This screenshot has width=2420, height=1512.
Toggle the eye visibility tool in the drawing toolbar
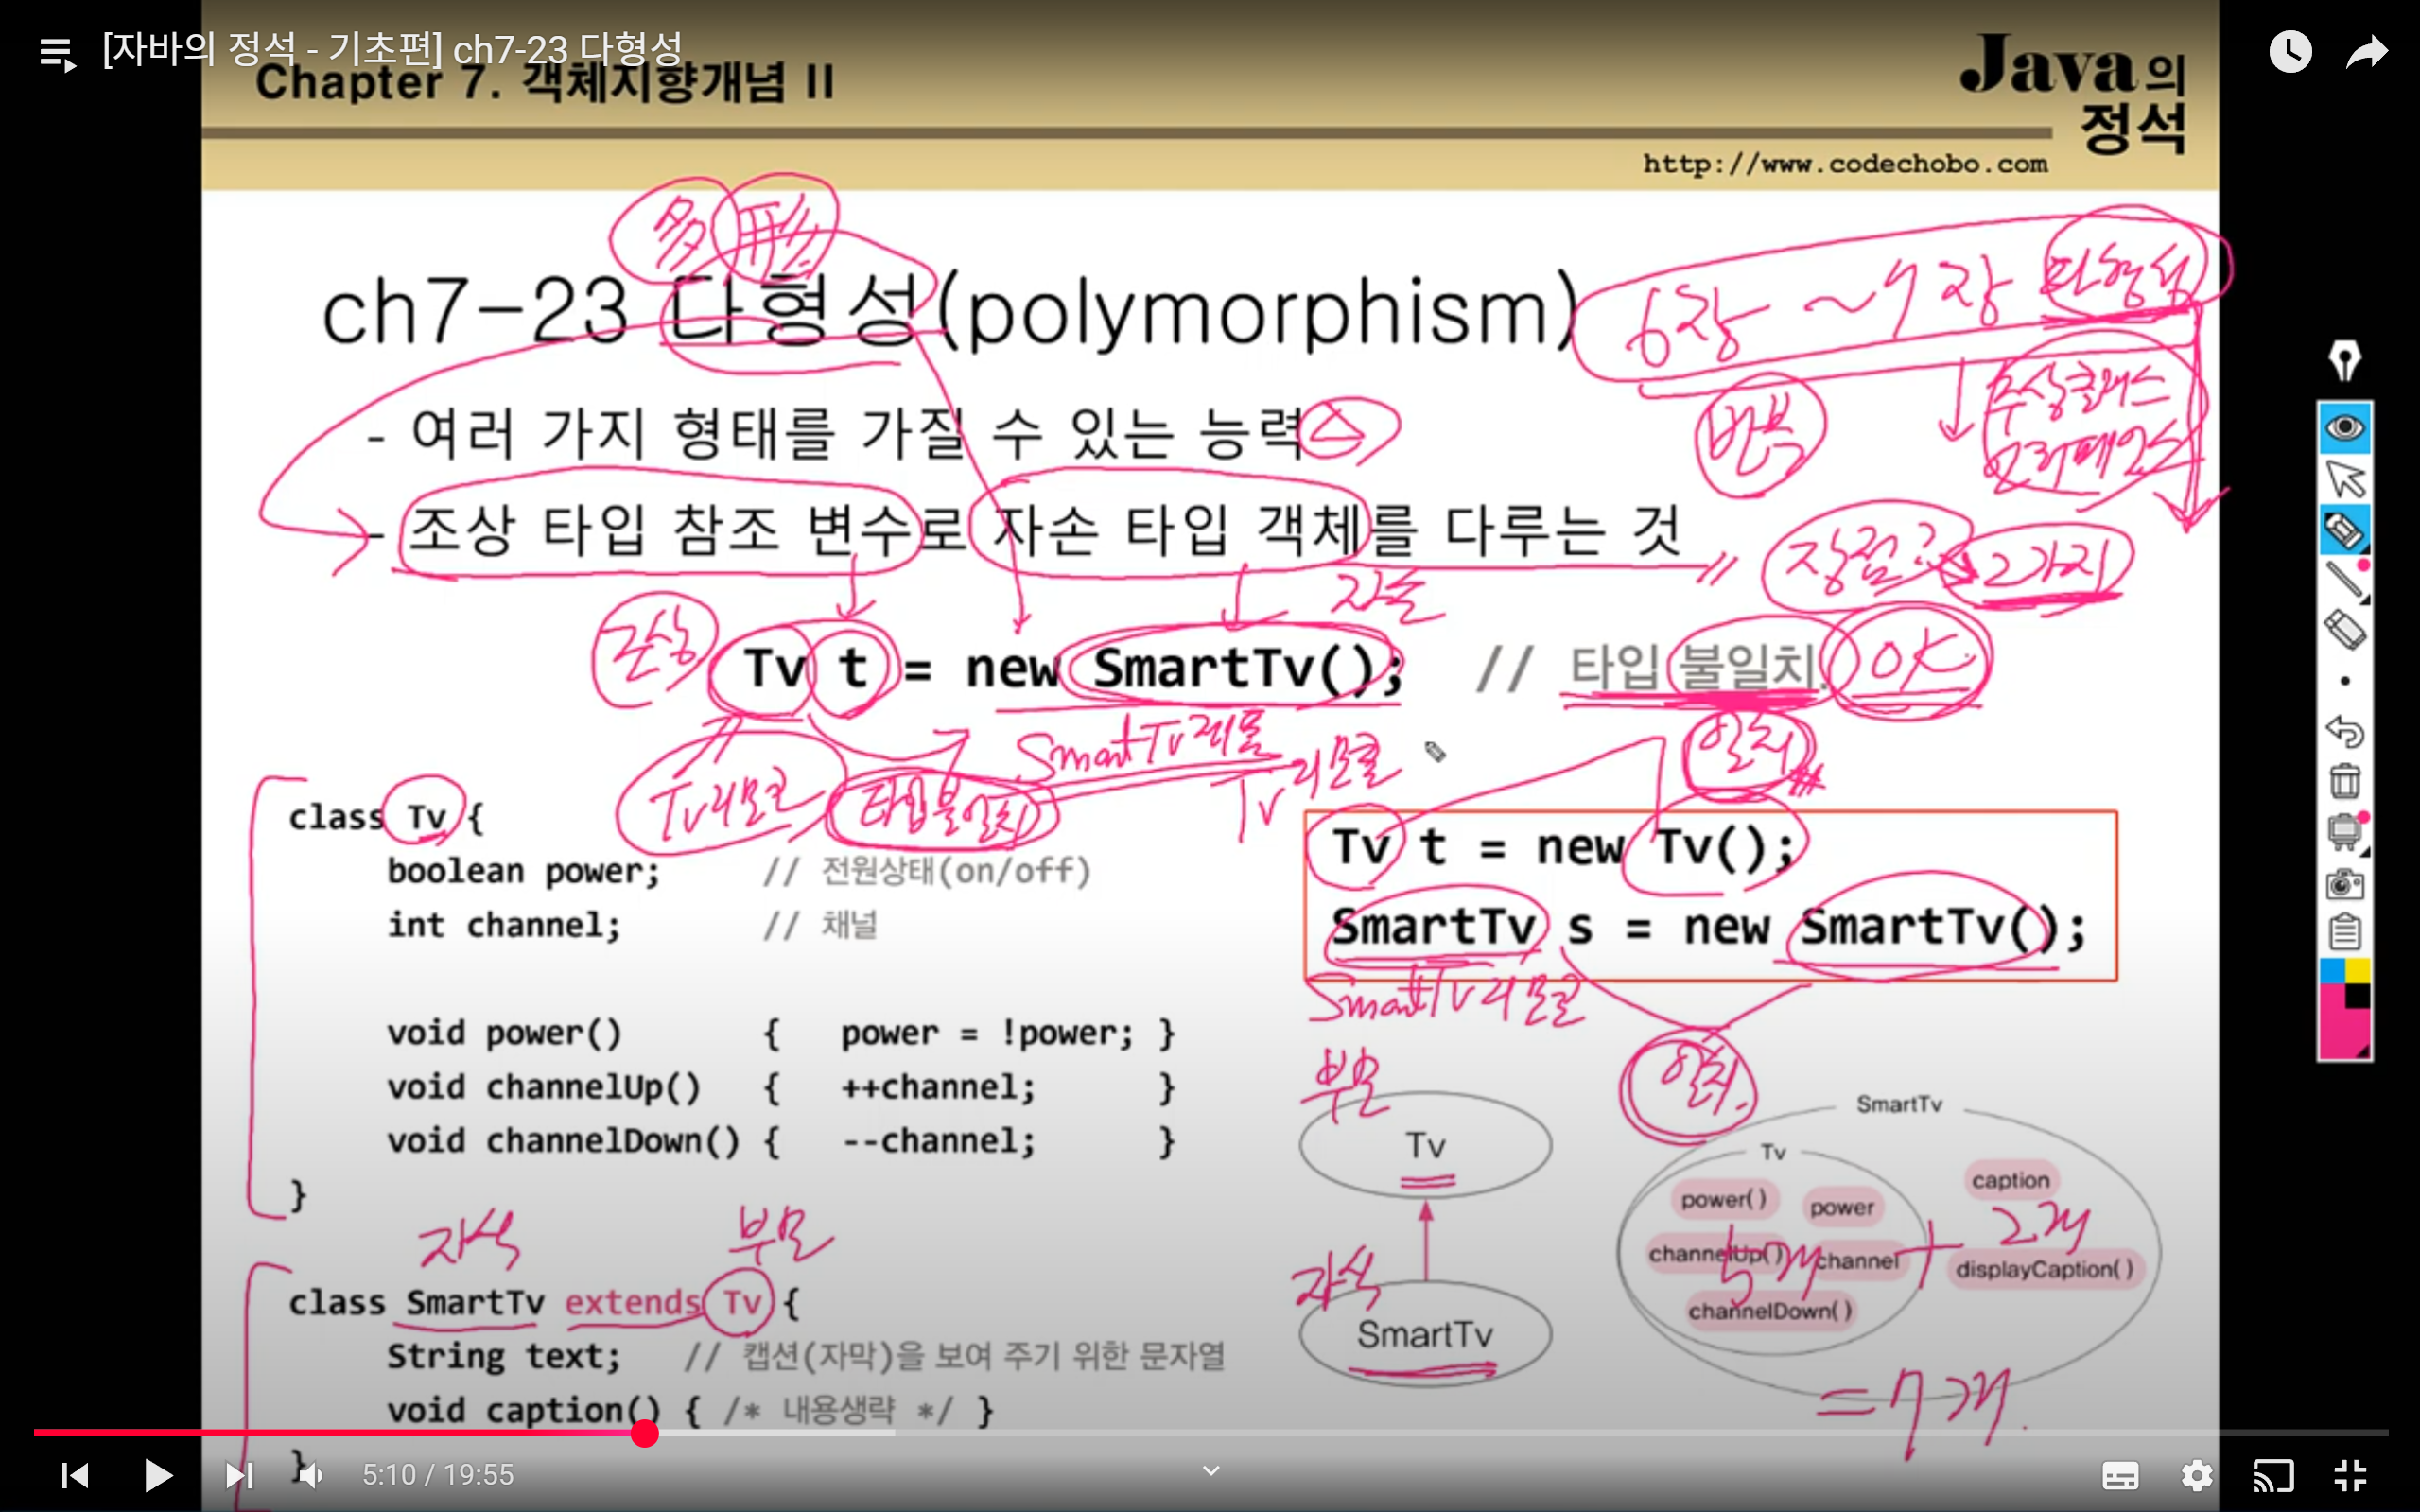point(2345,428)
